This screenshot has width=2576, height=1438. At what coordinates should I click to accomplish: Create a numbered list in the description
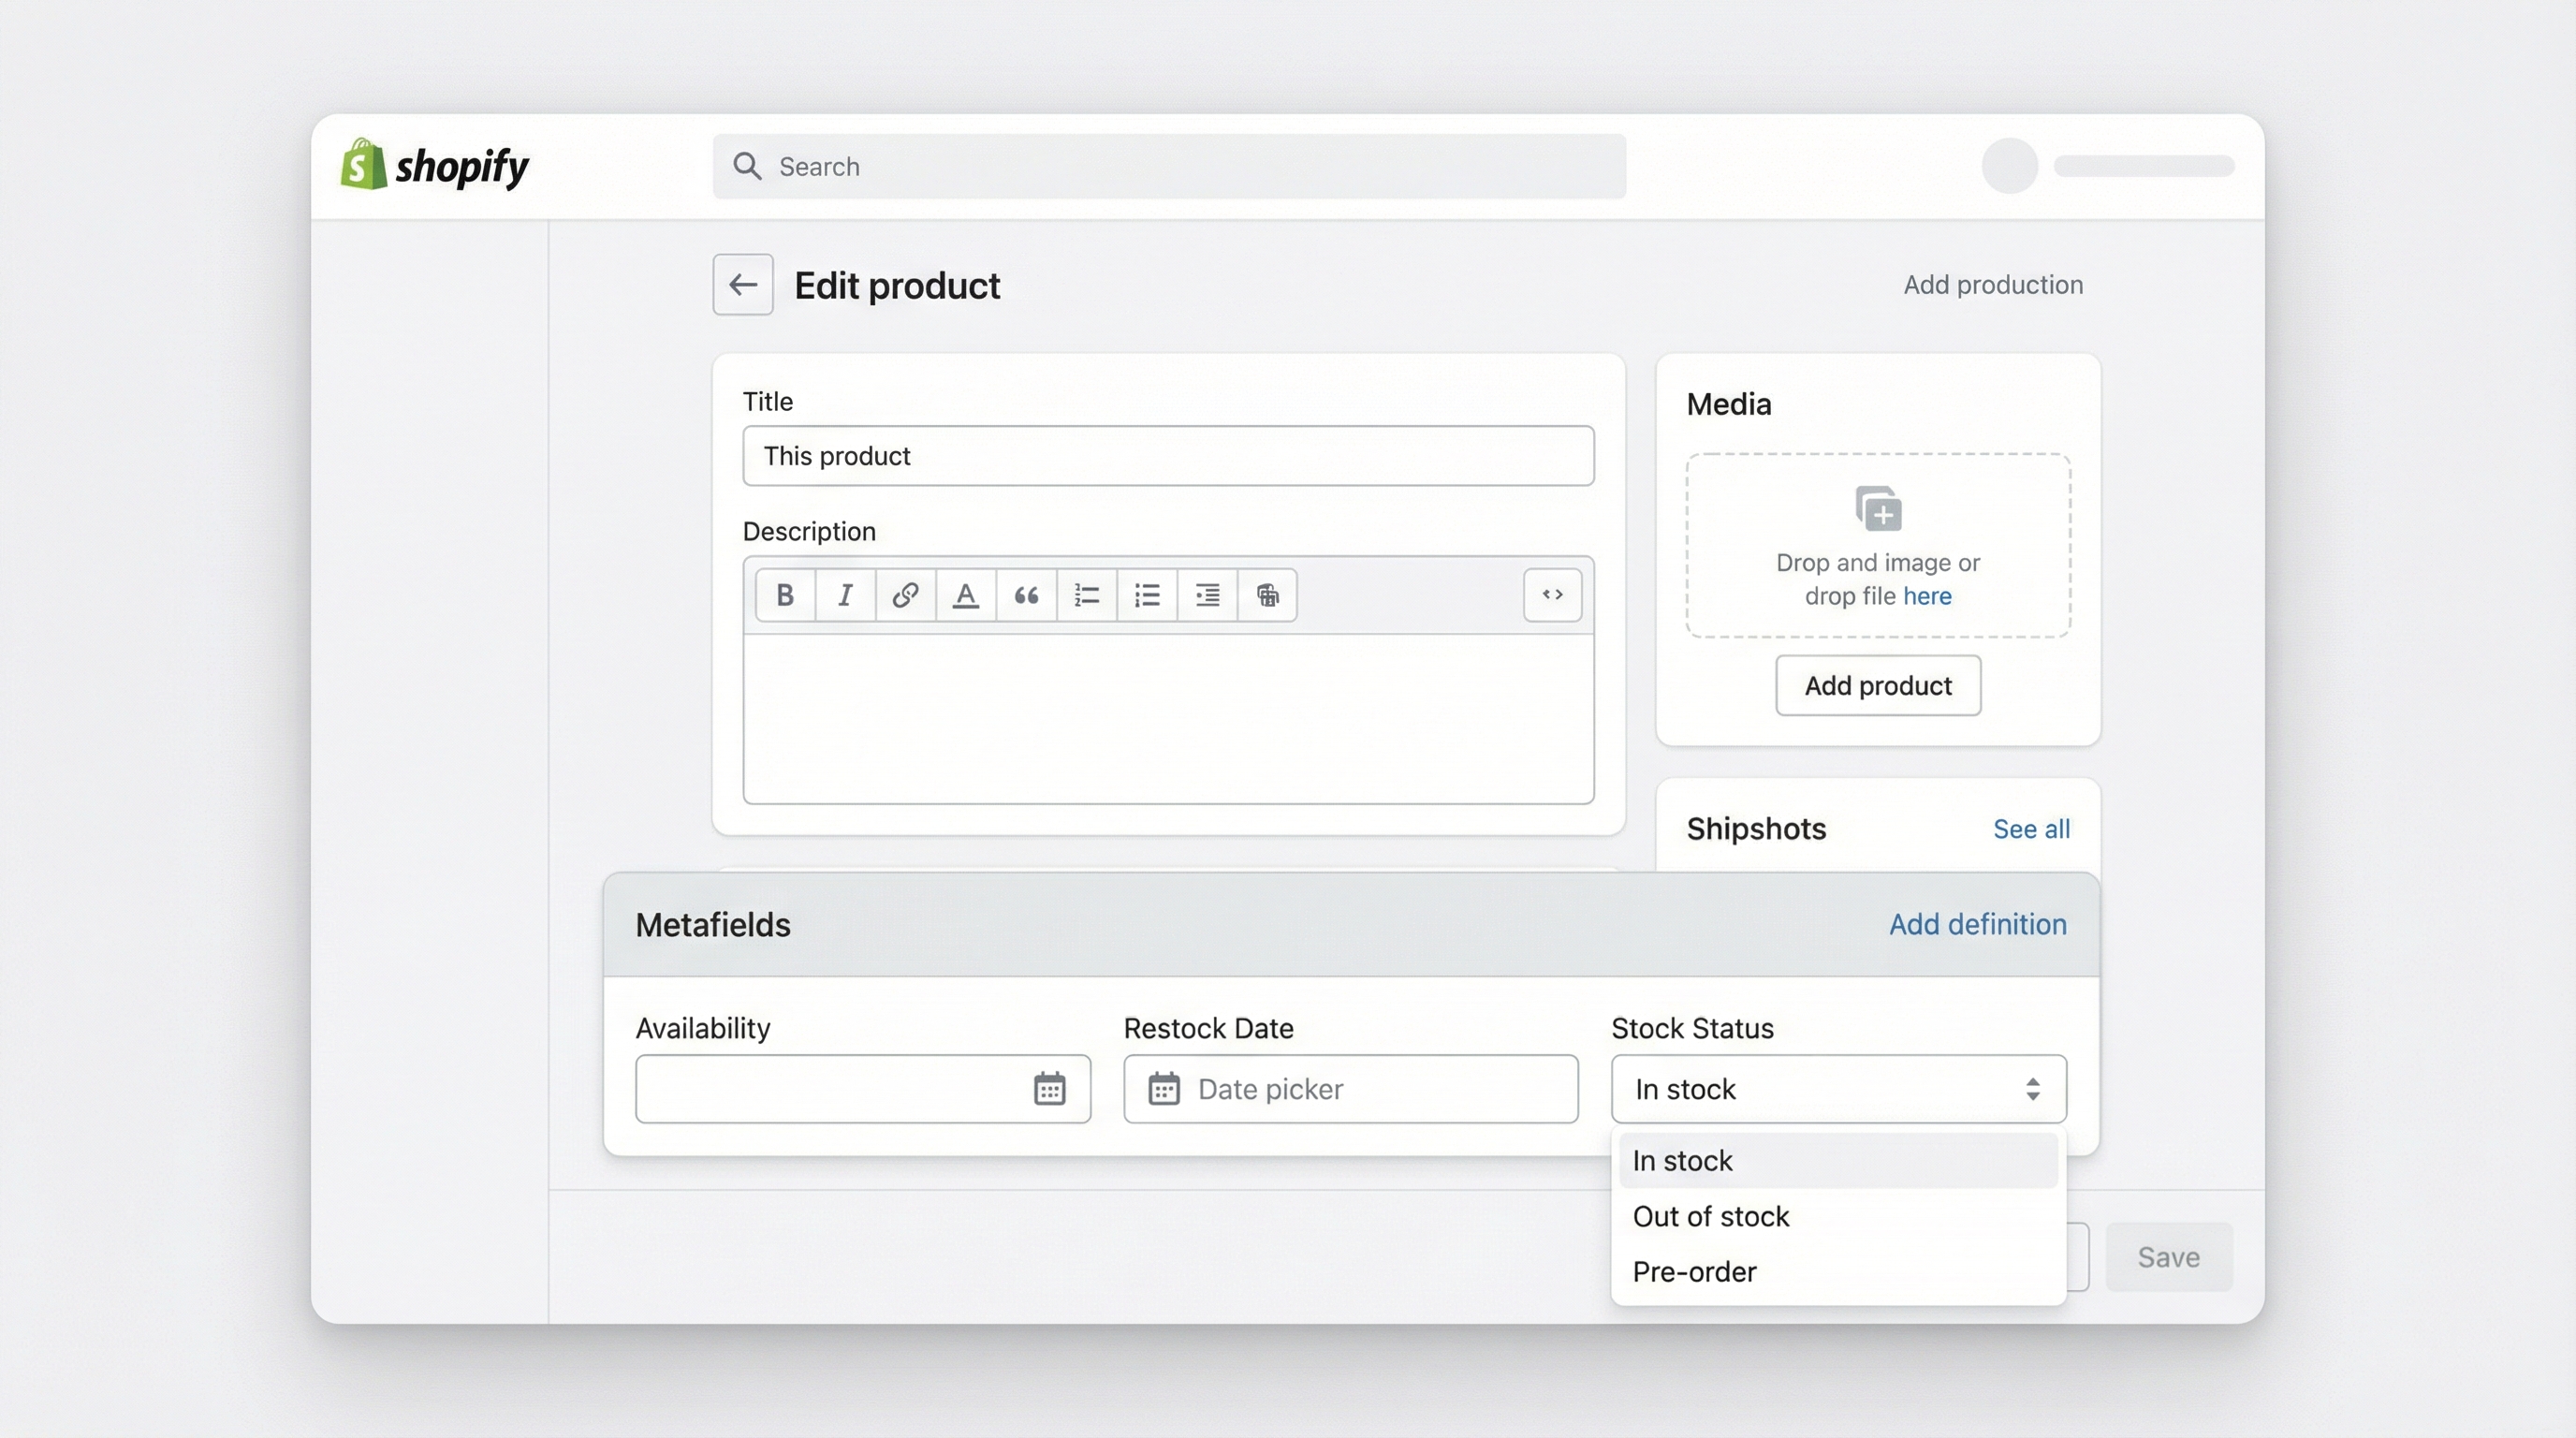(1086, 595)
